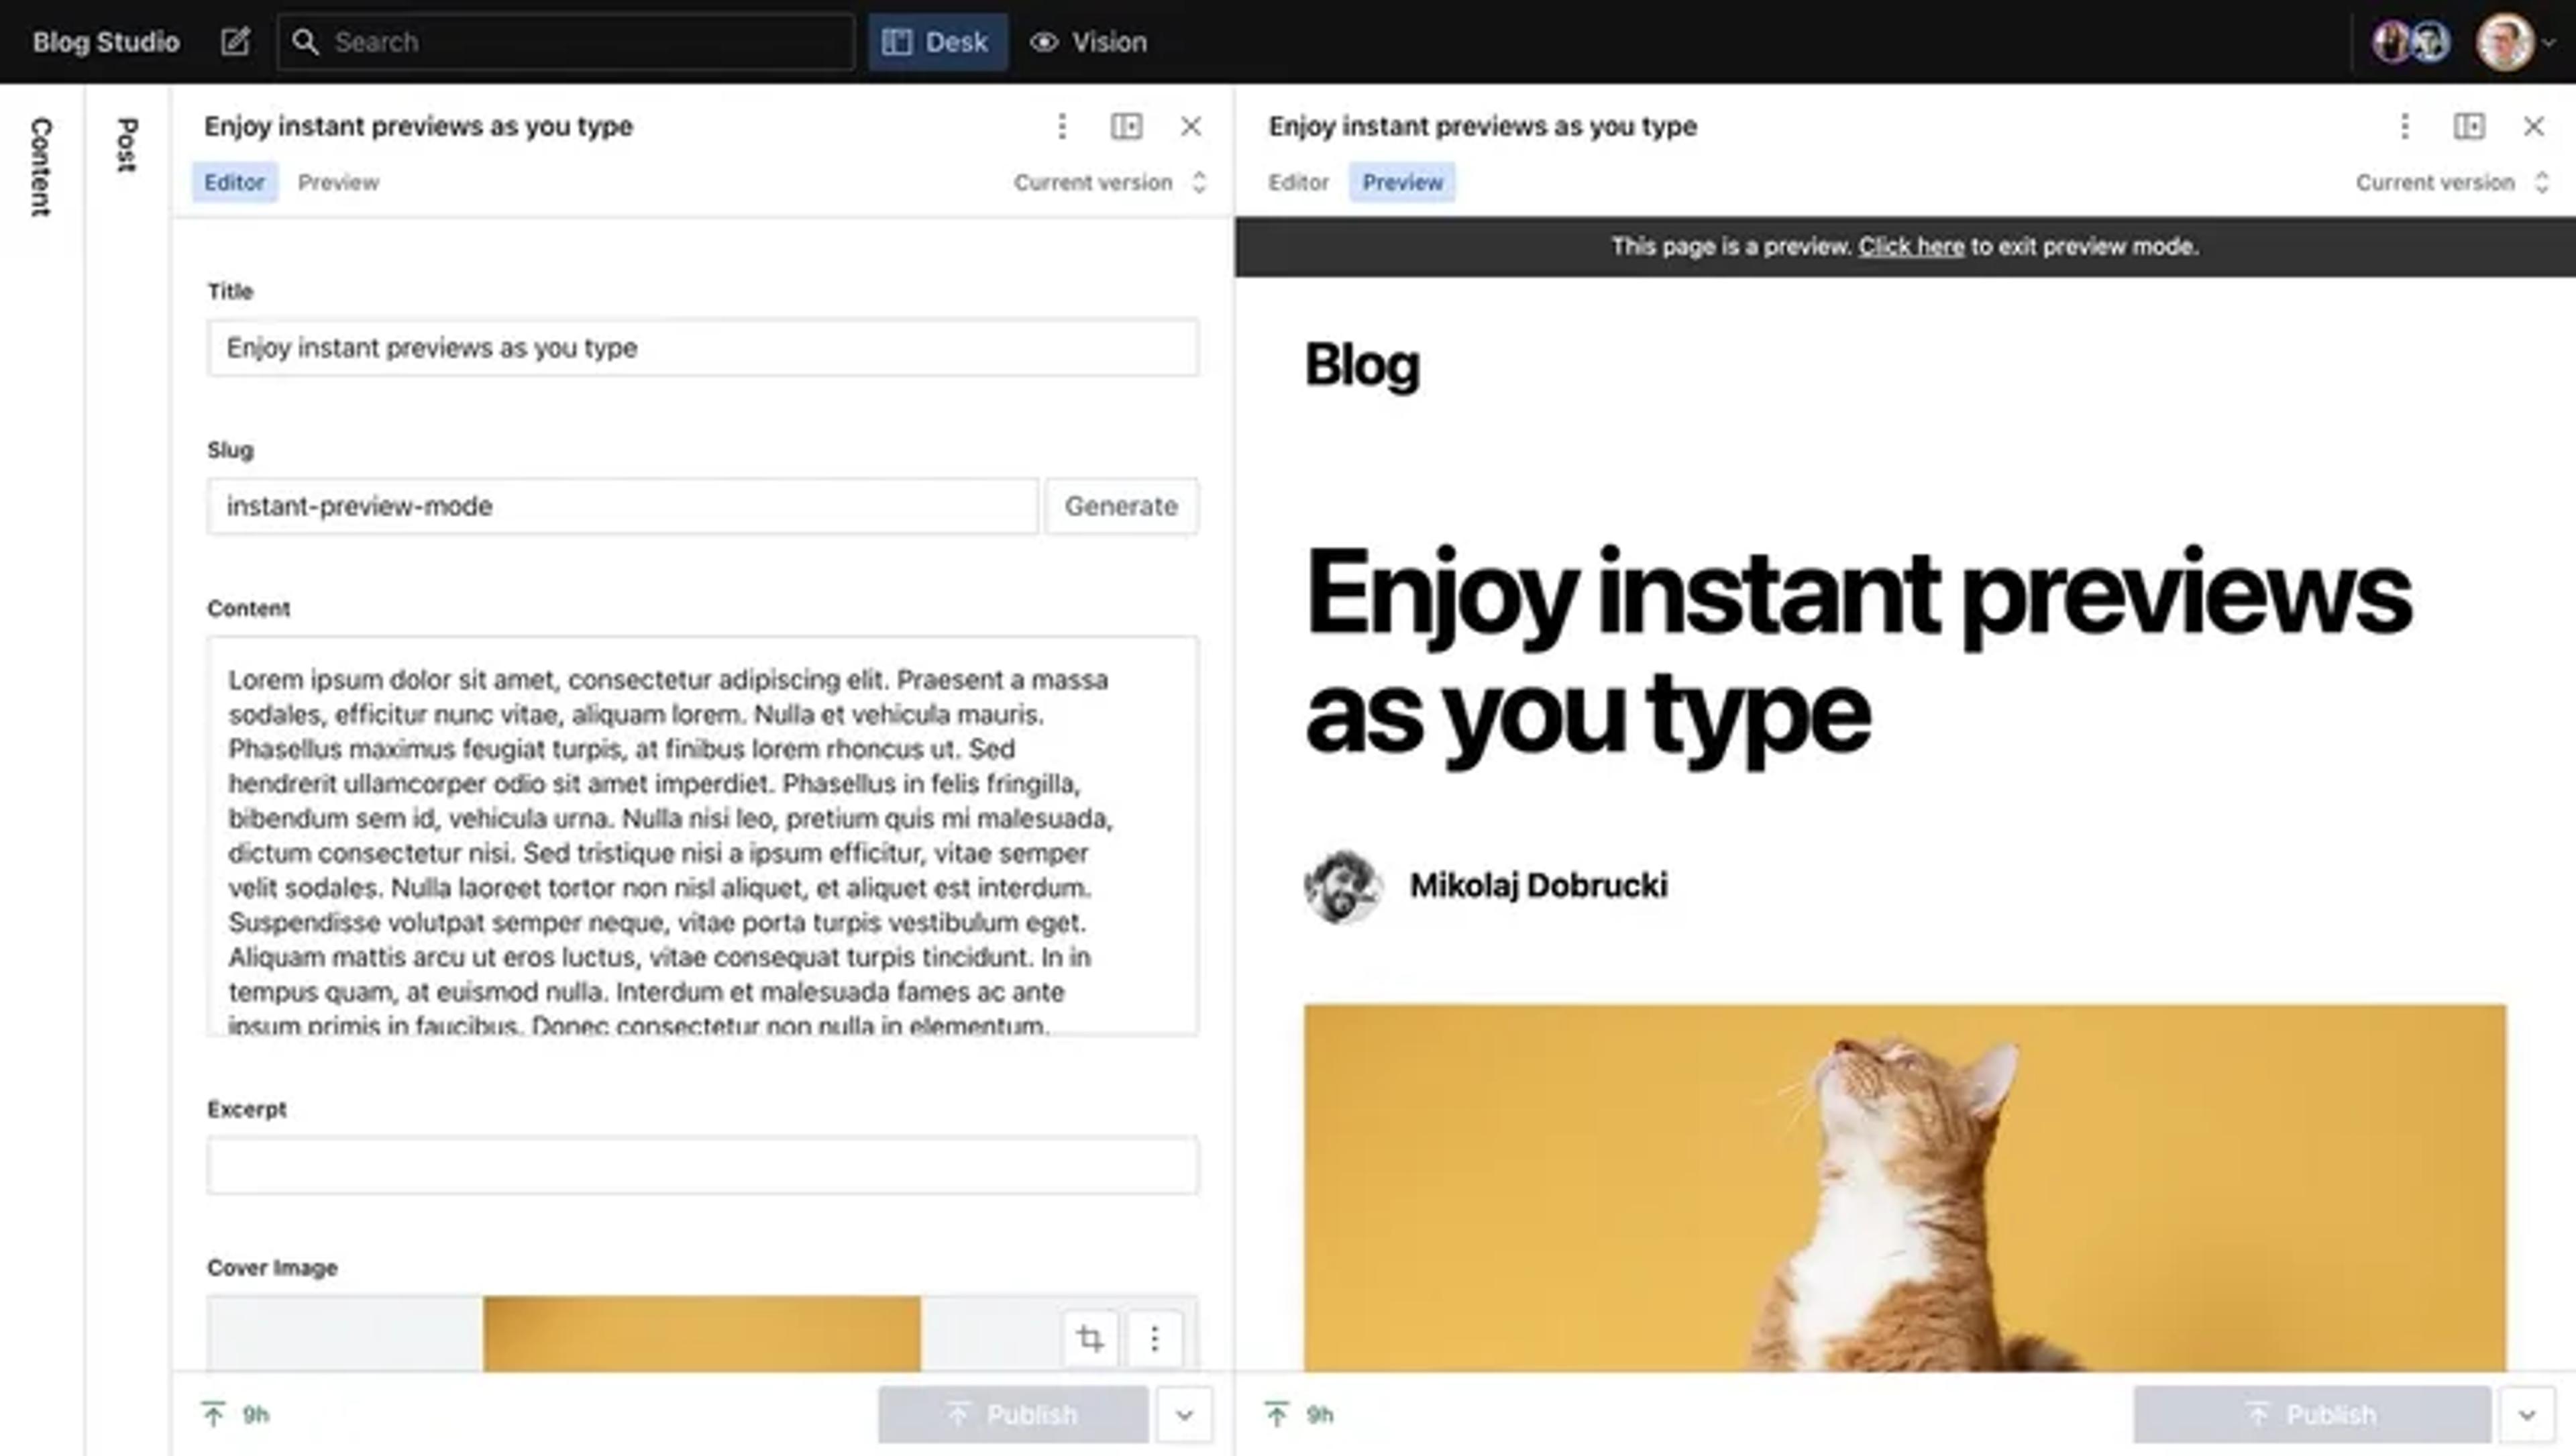Click the Generate slug button
This screenshot has width=2576, height=1456.
click(x=1120, y=506)
